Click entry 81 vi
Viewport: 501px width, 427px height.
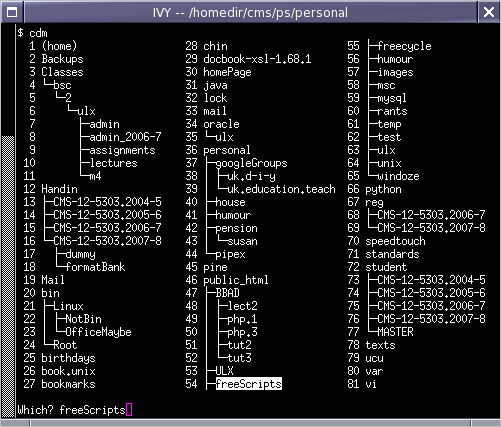pyautogui.click(x=371, y=384)
